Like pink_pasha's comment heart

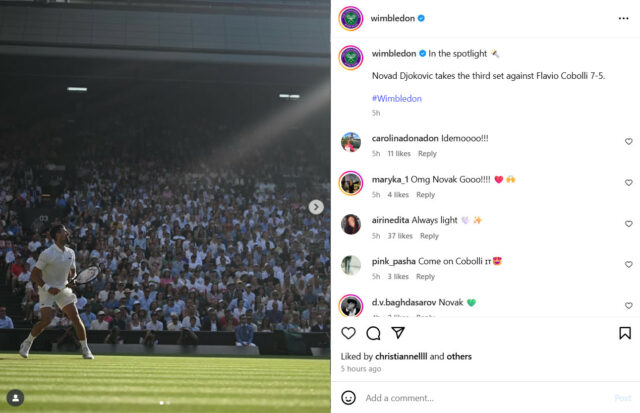click(x=629, y=264)
